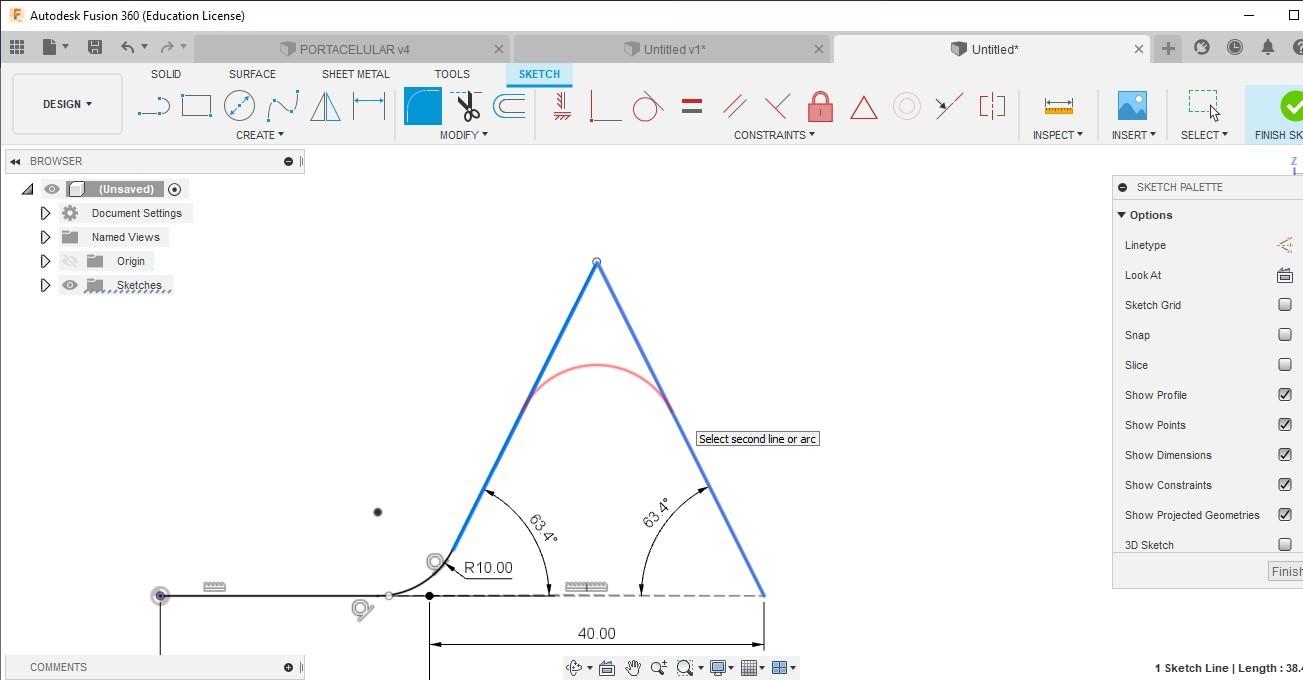
Task: Apply Horizontal/Vertical constraint
Action: tap(562, 106)
